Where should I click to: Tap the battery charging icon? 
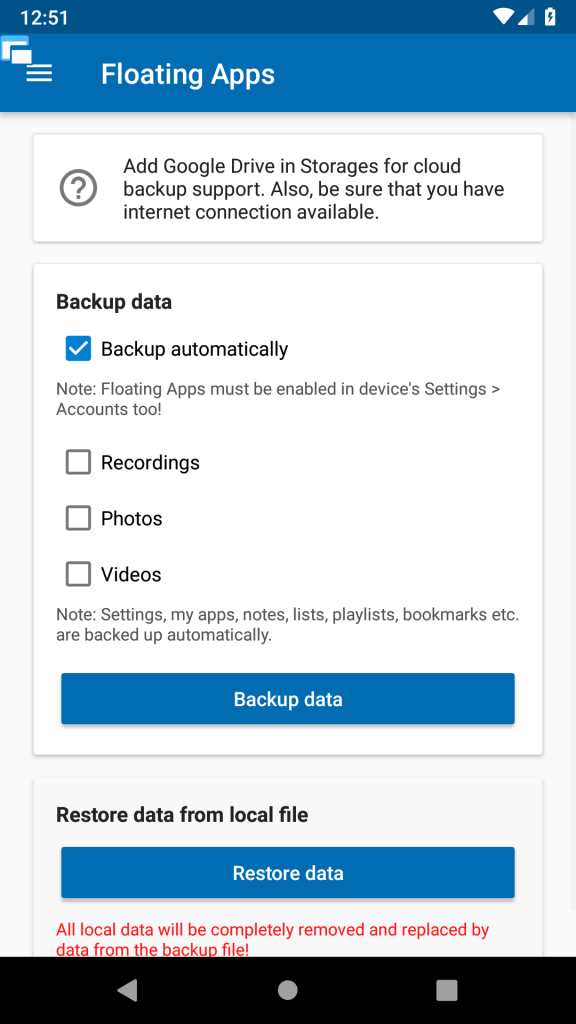pyautogui.click(x=551, y=16)
